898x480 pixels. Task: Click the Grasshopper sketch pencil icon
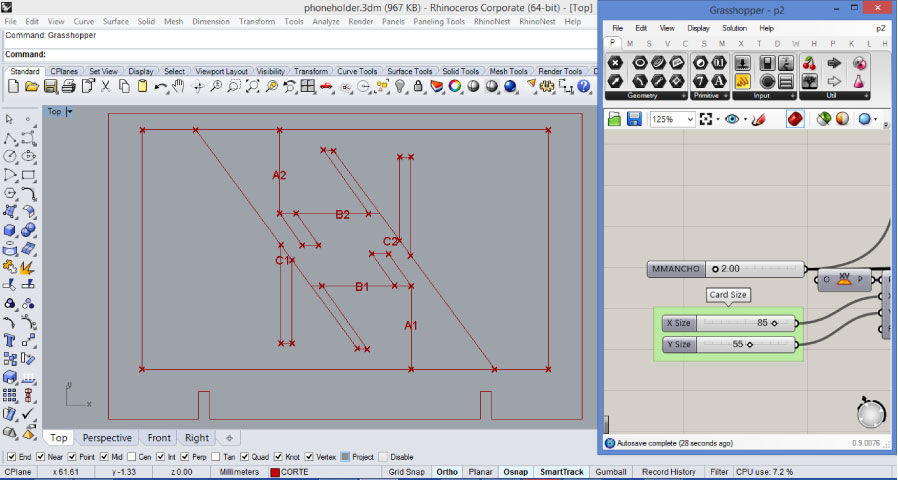point(759,119)
